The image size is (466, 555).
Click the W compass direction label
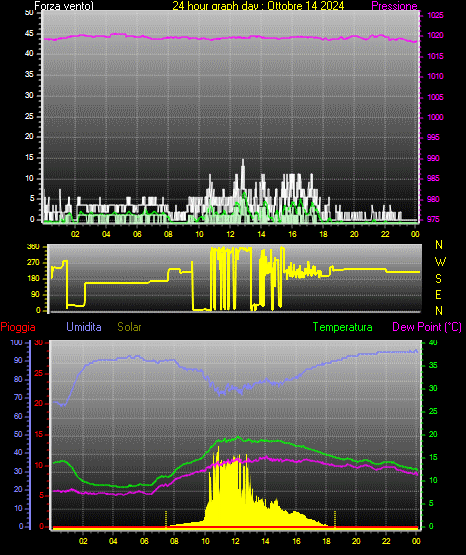[x=440, y=262]
